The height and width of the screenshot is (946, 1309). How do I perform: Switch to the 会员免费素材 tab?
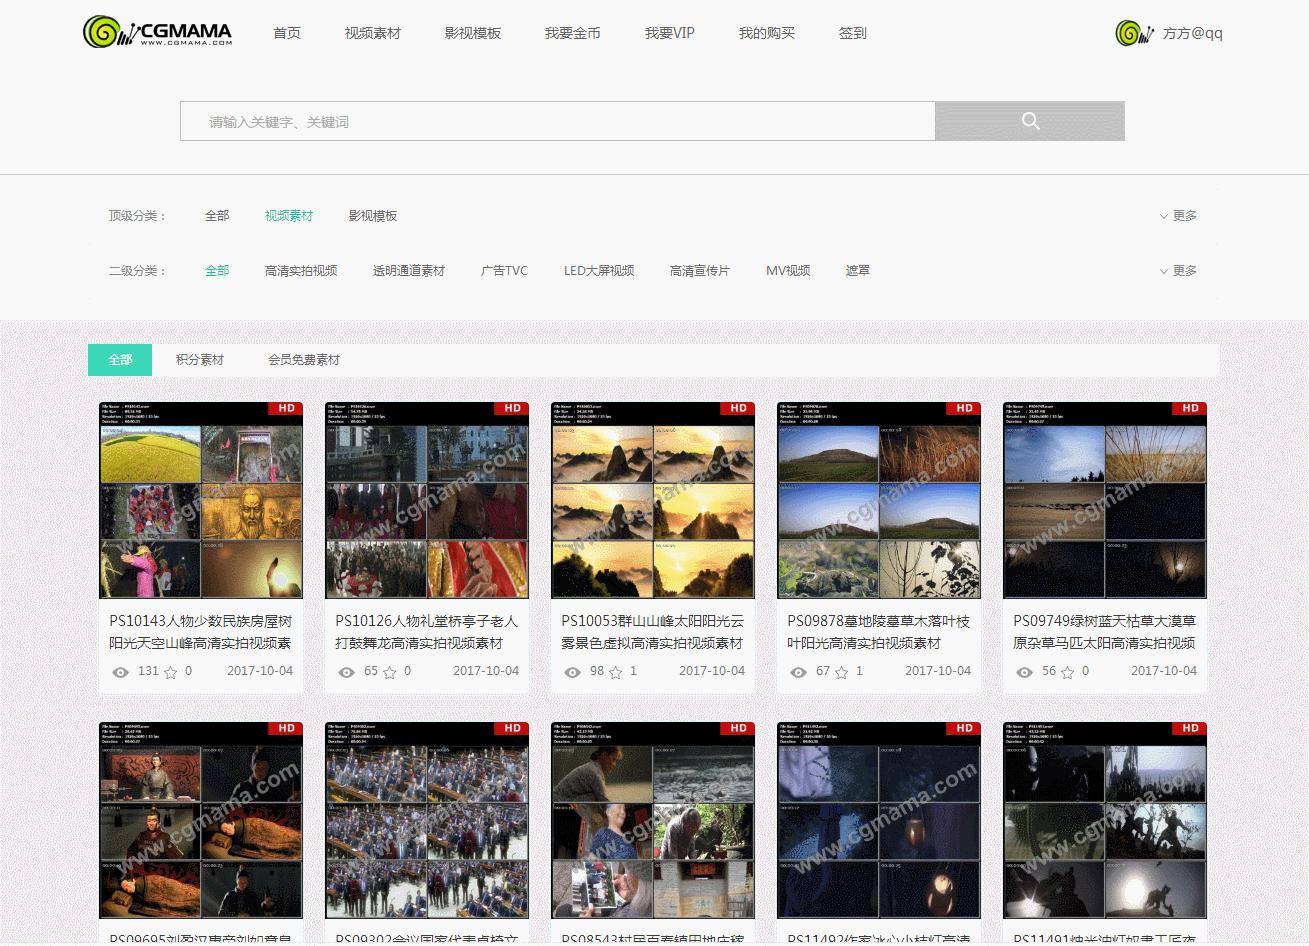302,359
